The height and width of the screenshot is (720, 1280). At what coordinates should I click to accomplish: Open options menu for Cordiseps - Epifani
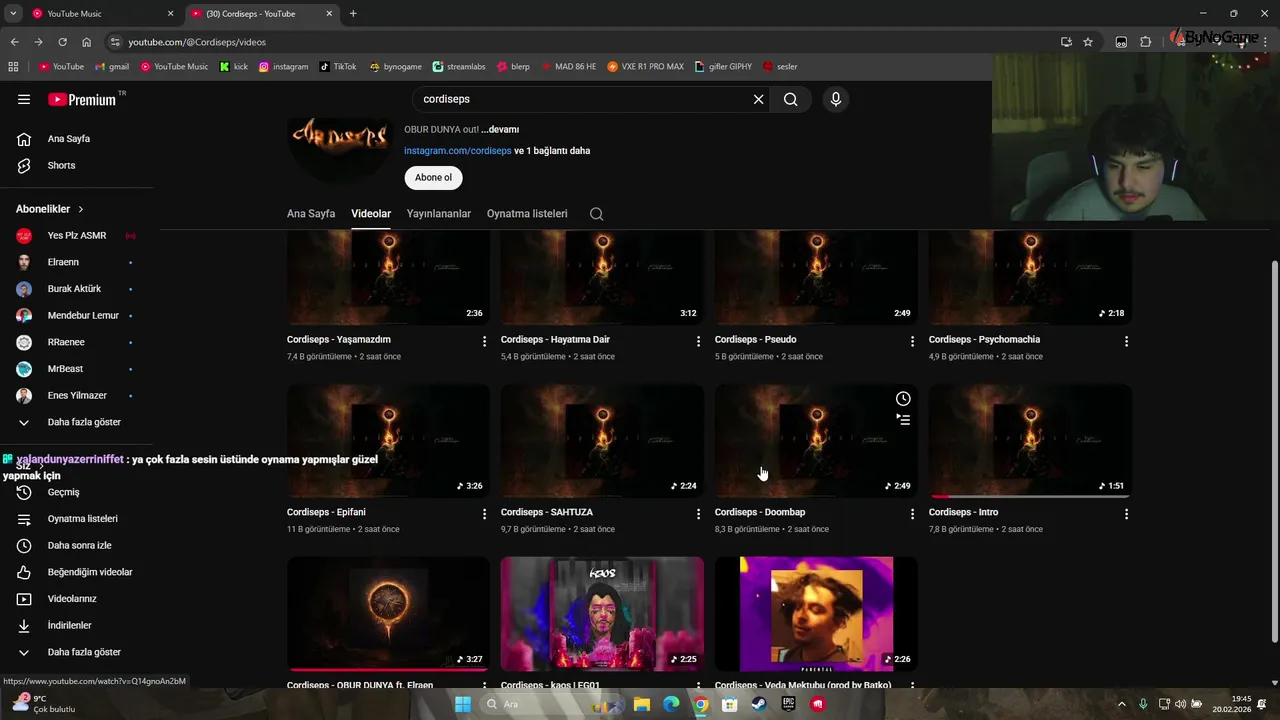[484, 514]
